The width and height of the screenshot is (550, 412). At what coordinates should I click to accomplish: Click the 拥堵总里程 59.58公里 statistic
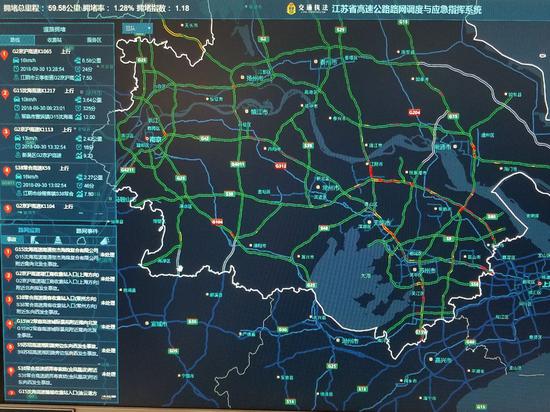41,8
